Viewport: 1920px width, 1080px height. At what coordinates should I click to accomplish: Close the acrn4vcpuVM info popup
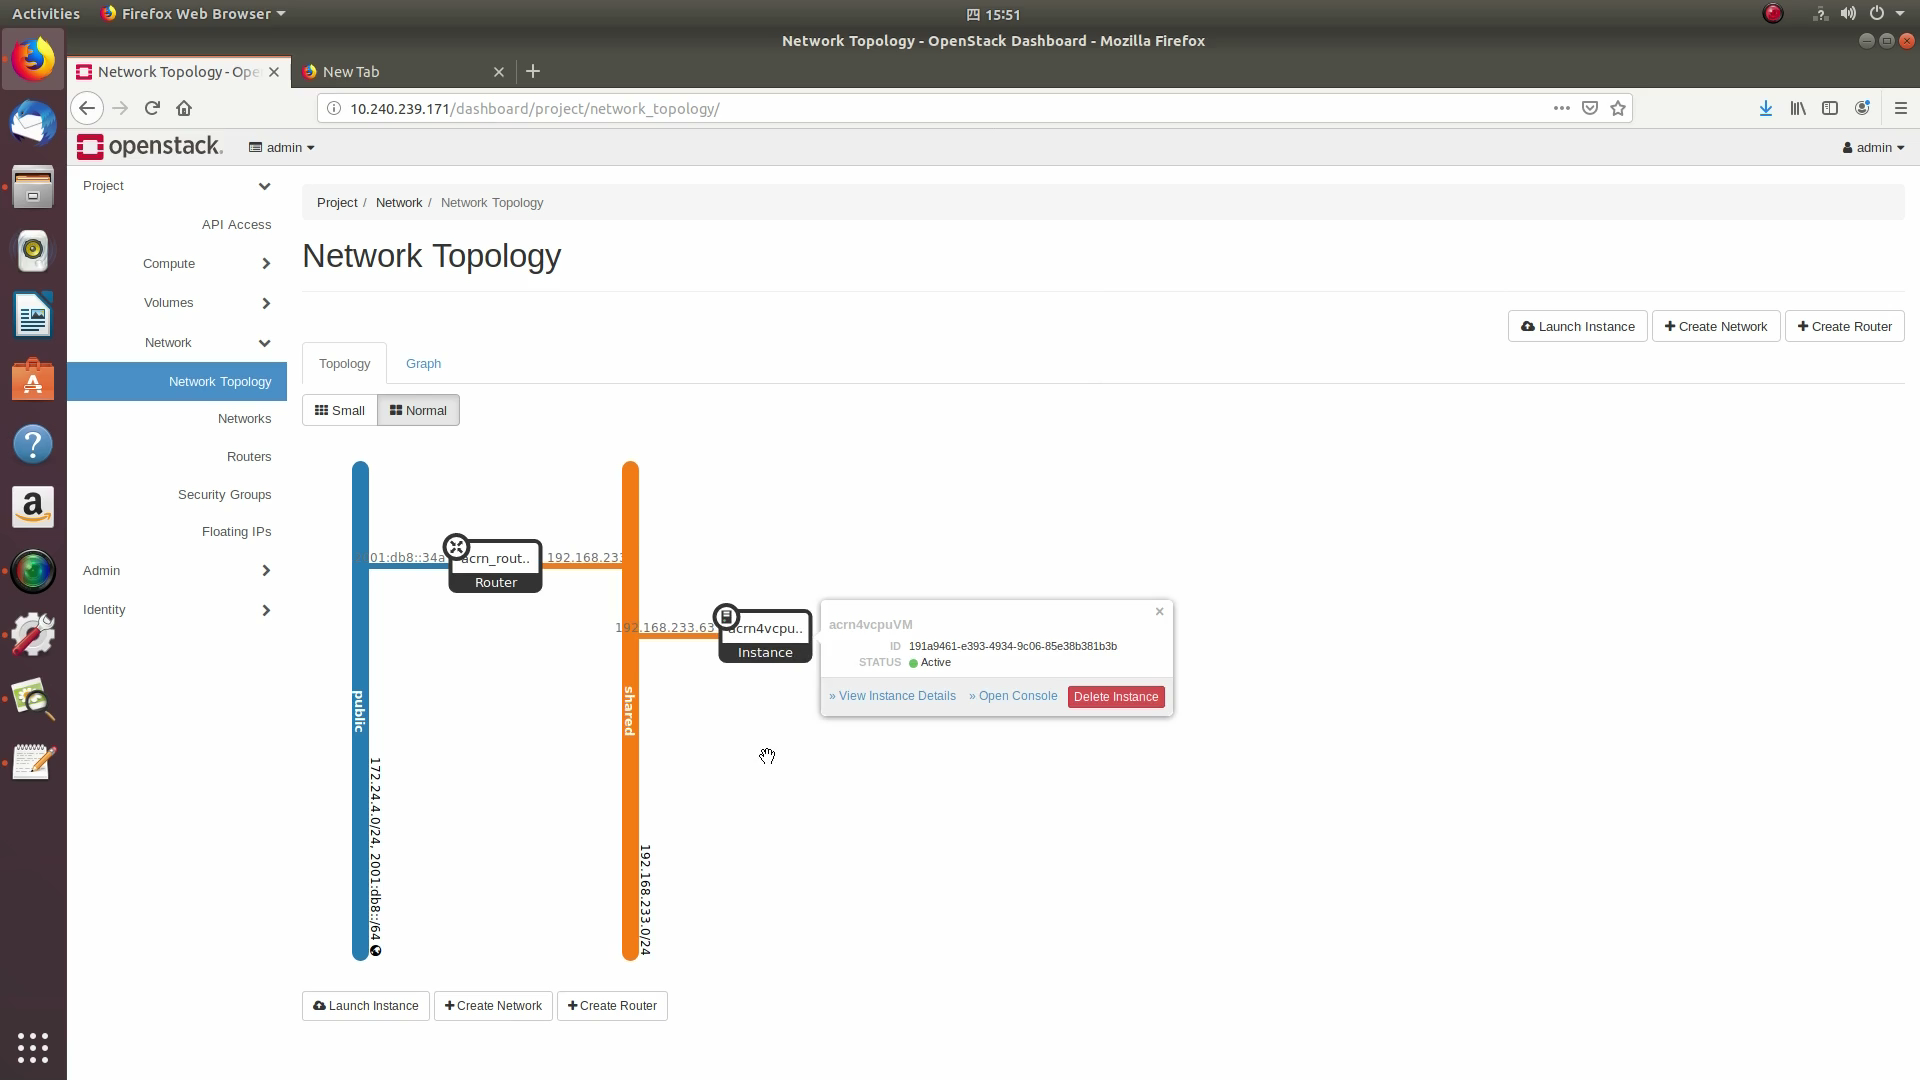pyautogui.click(x=1160, y=611)
